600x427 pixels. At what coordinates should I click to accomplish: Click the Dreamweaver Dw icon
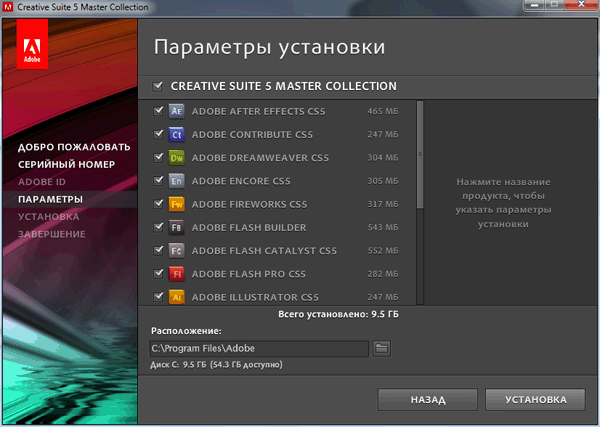[x=176, y=158]
